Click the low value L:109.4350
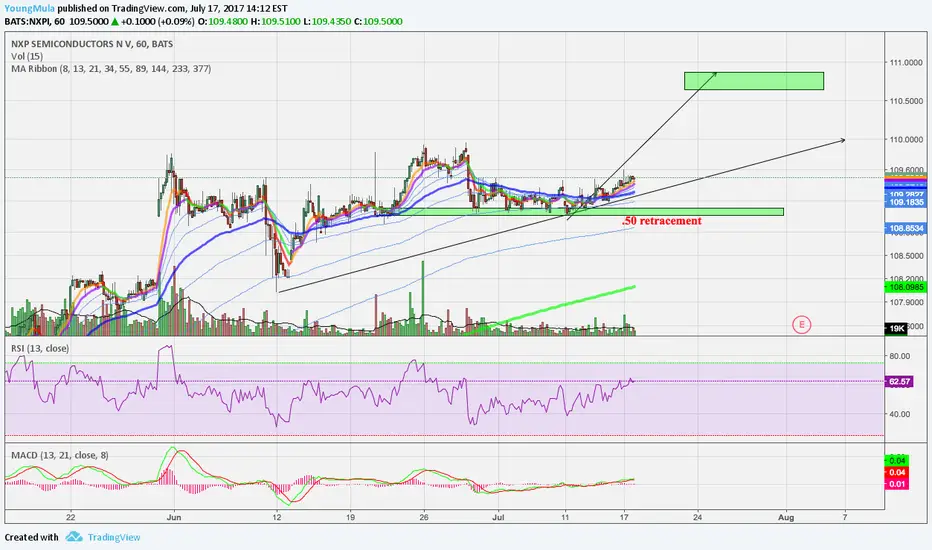The height and width of the screenshot is (550, 932). coord(328,21)
